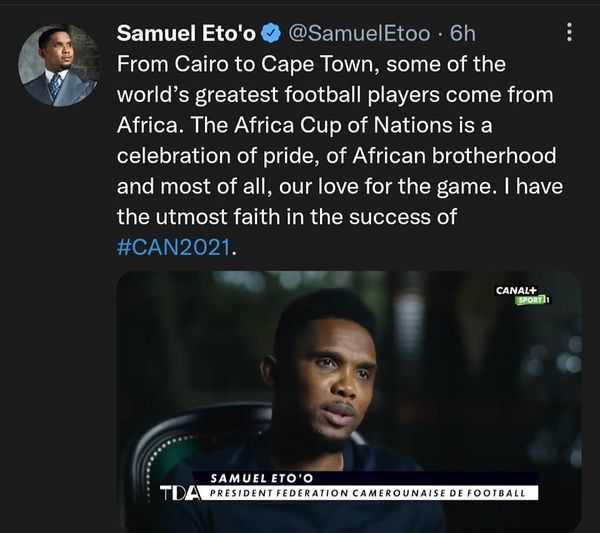Click the 6h tweet timestamp
The width and height of the screenshot is (600, 533).
tap(463, 34)
